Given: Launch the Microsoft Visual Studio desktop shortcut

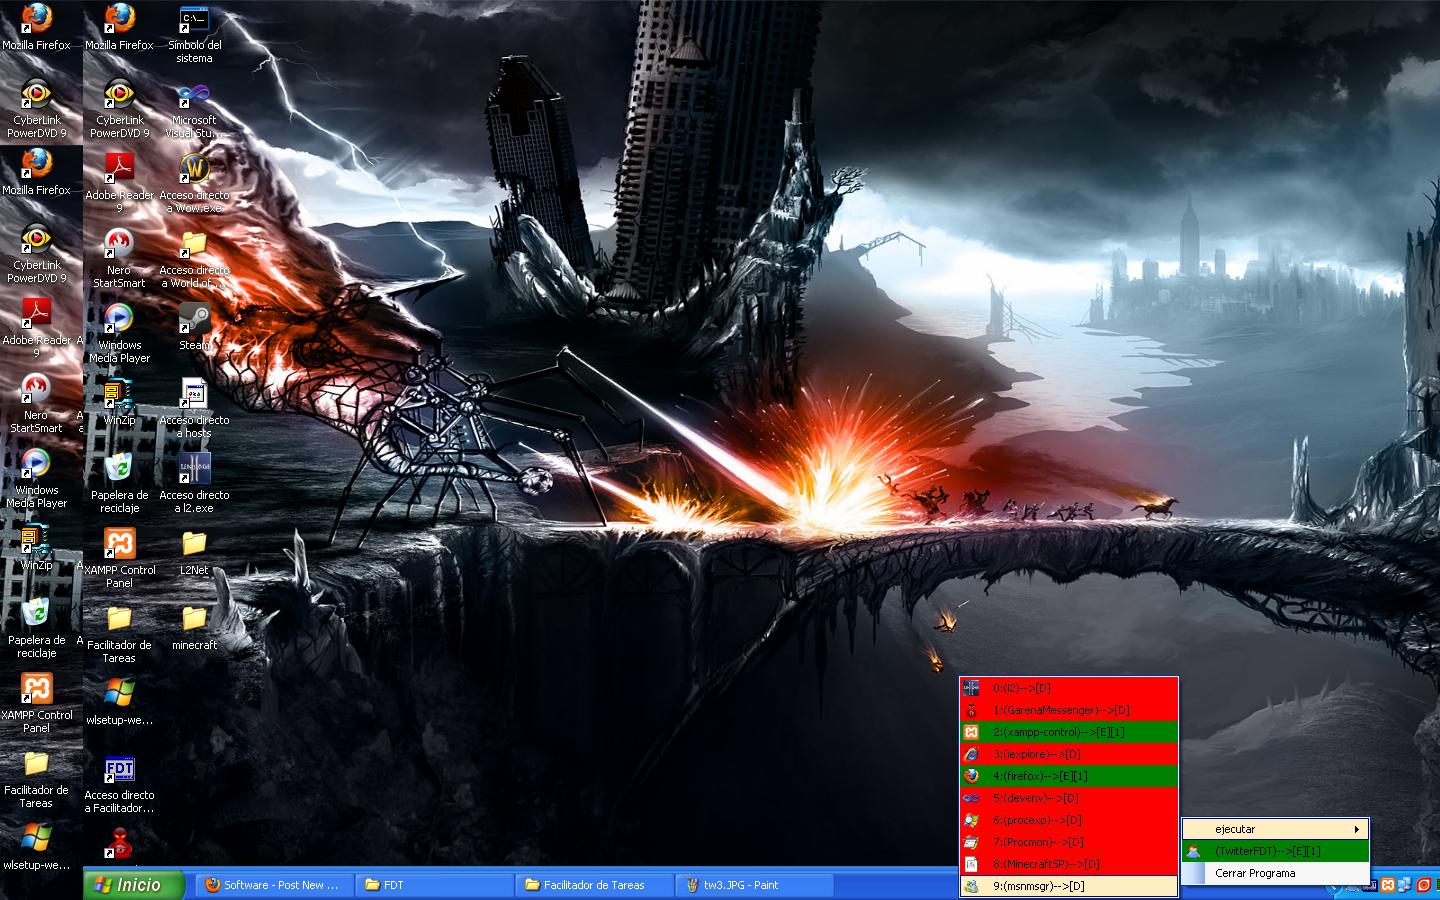Looking at the screenshot, I should (194, 111).
